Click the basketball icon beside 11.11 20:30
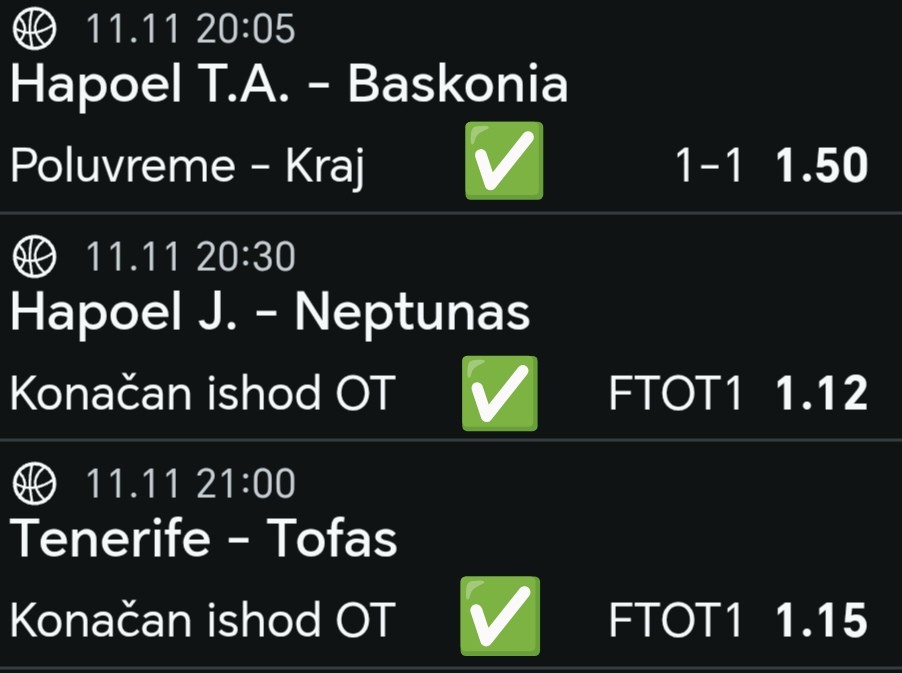The width and height of the screenshot is (902, 673). [35, 257]
